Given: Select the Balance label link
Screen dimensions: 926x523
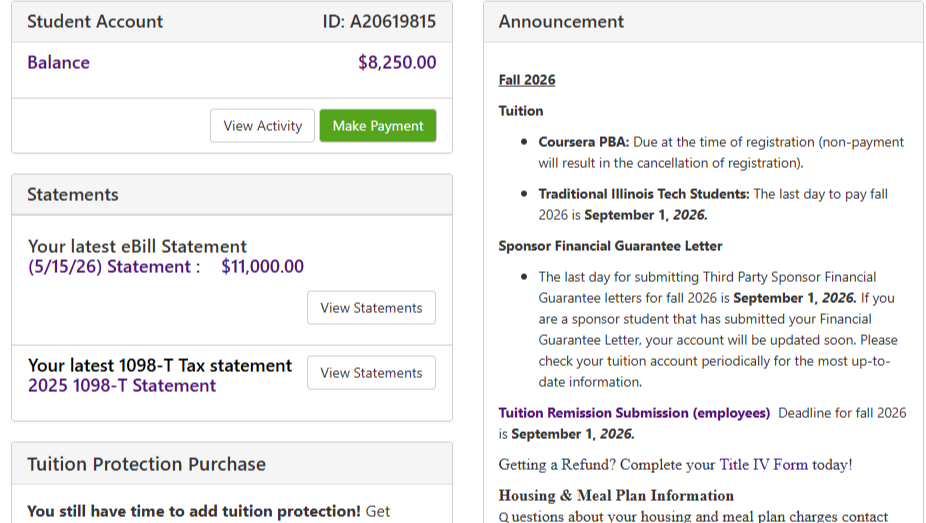Looking at the screenshot, I should [x=58, y=63].
